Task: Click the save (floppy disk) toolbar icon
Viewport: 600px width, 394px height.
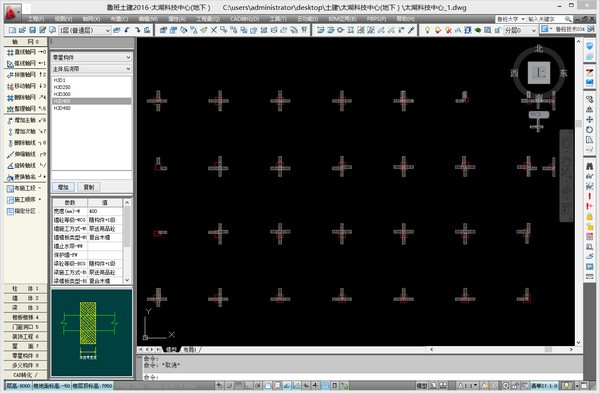Action: coord(33,30)
